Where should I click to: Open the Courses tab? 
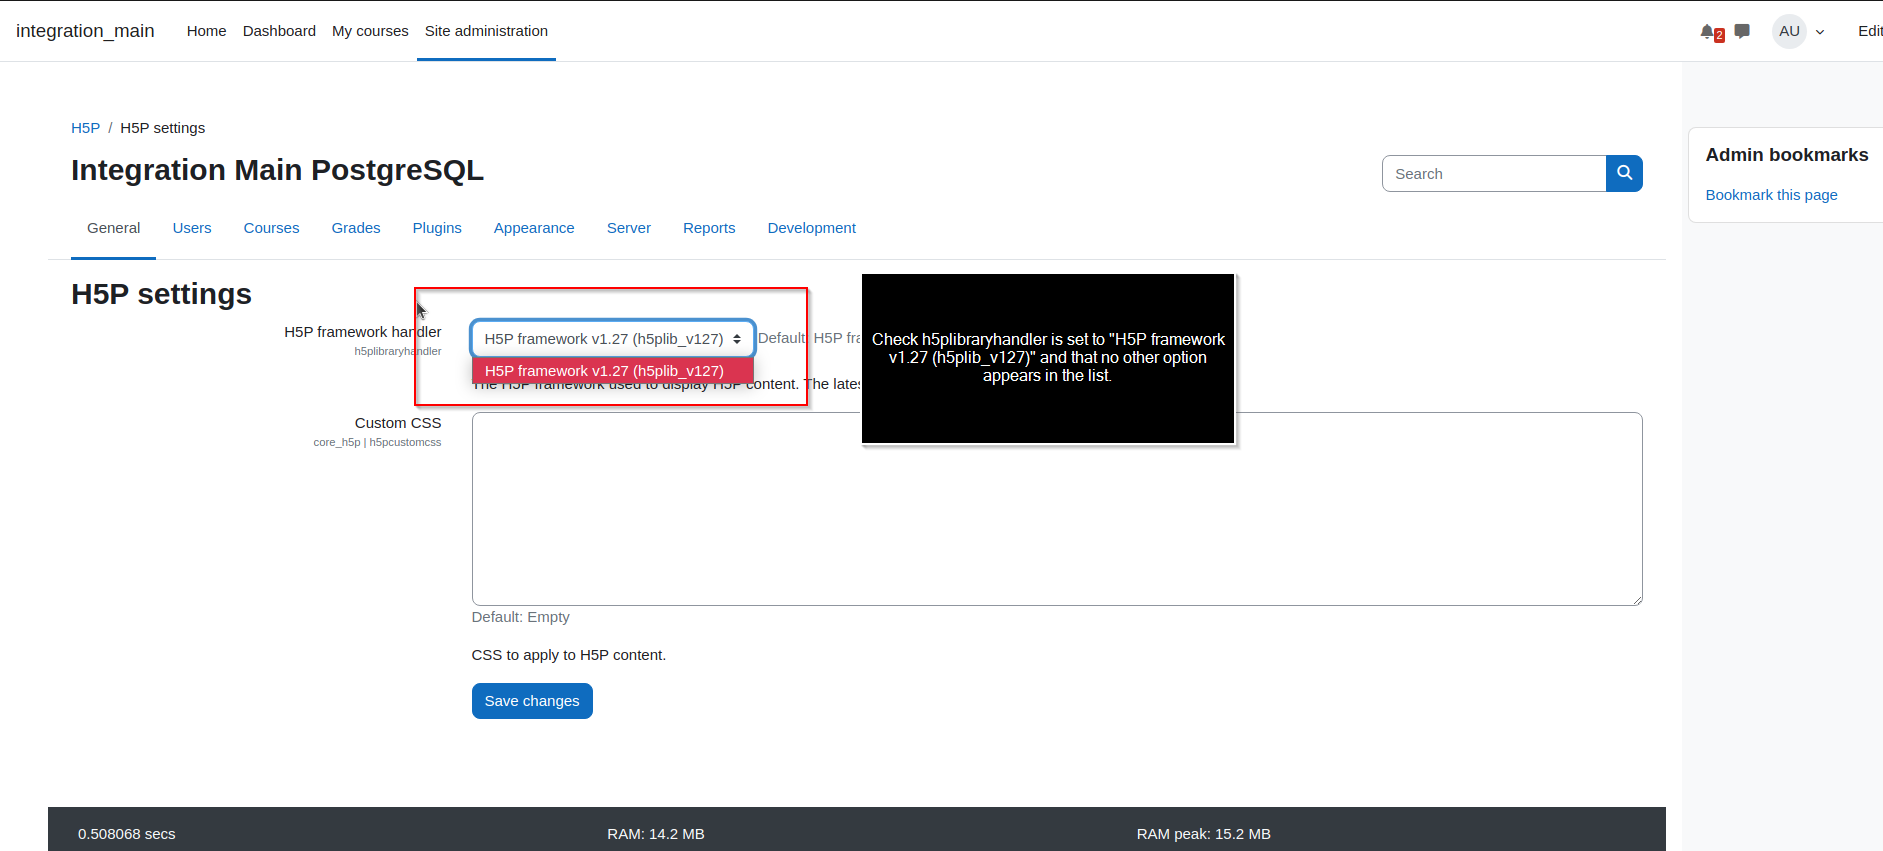point(271,228)
